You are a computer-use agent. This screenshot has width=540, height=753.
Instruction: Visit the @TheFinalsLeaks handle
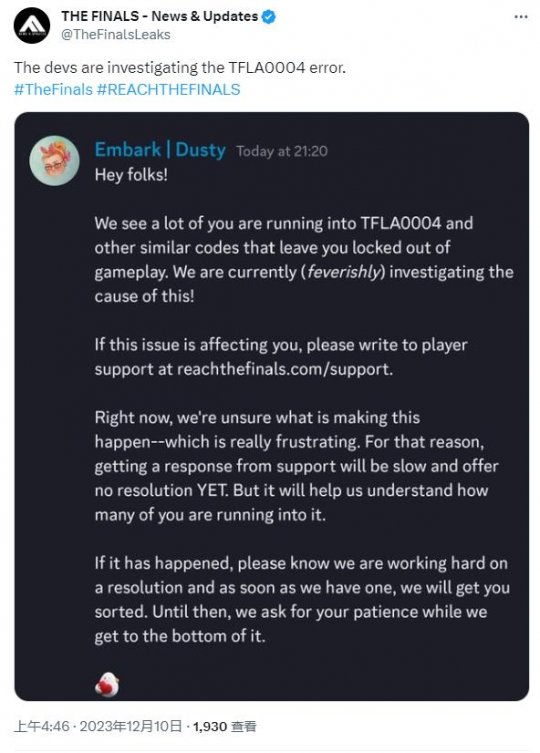tap(116, 35)
